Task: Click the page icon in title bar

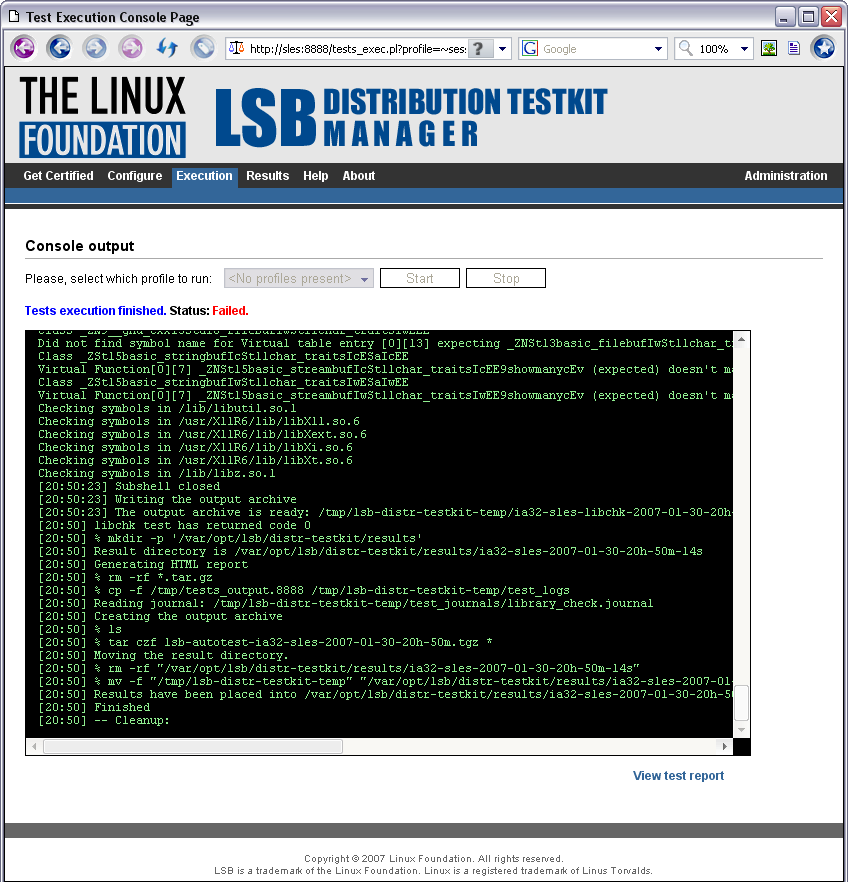Action: [x=13, y=17]
